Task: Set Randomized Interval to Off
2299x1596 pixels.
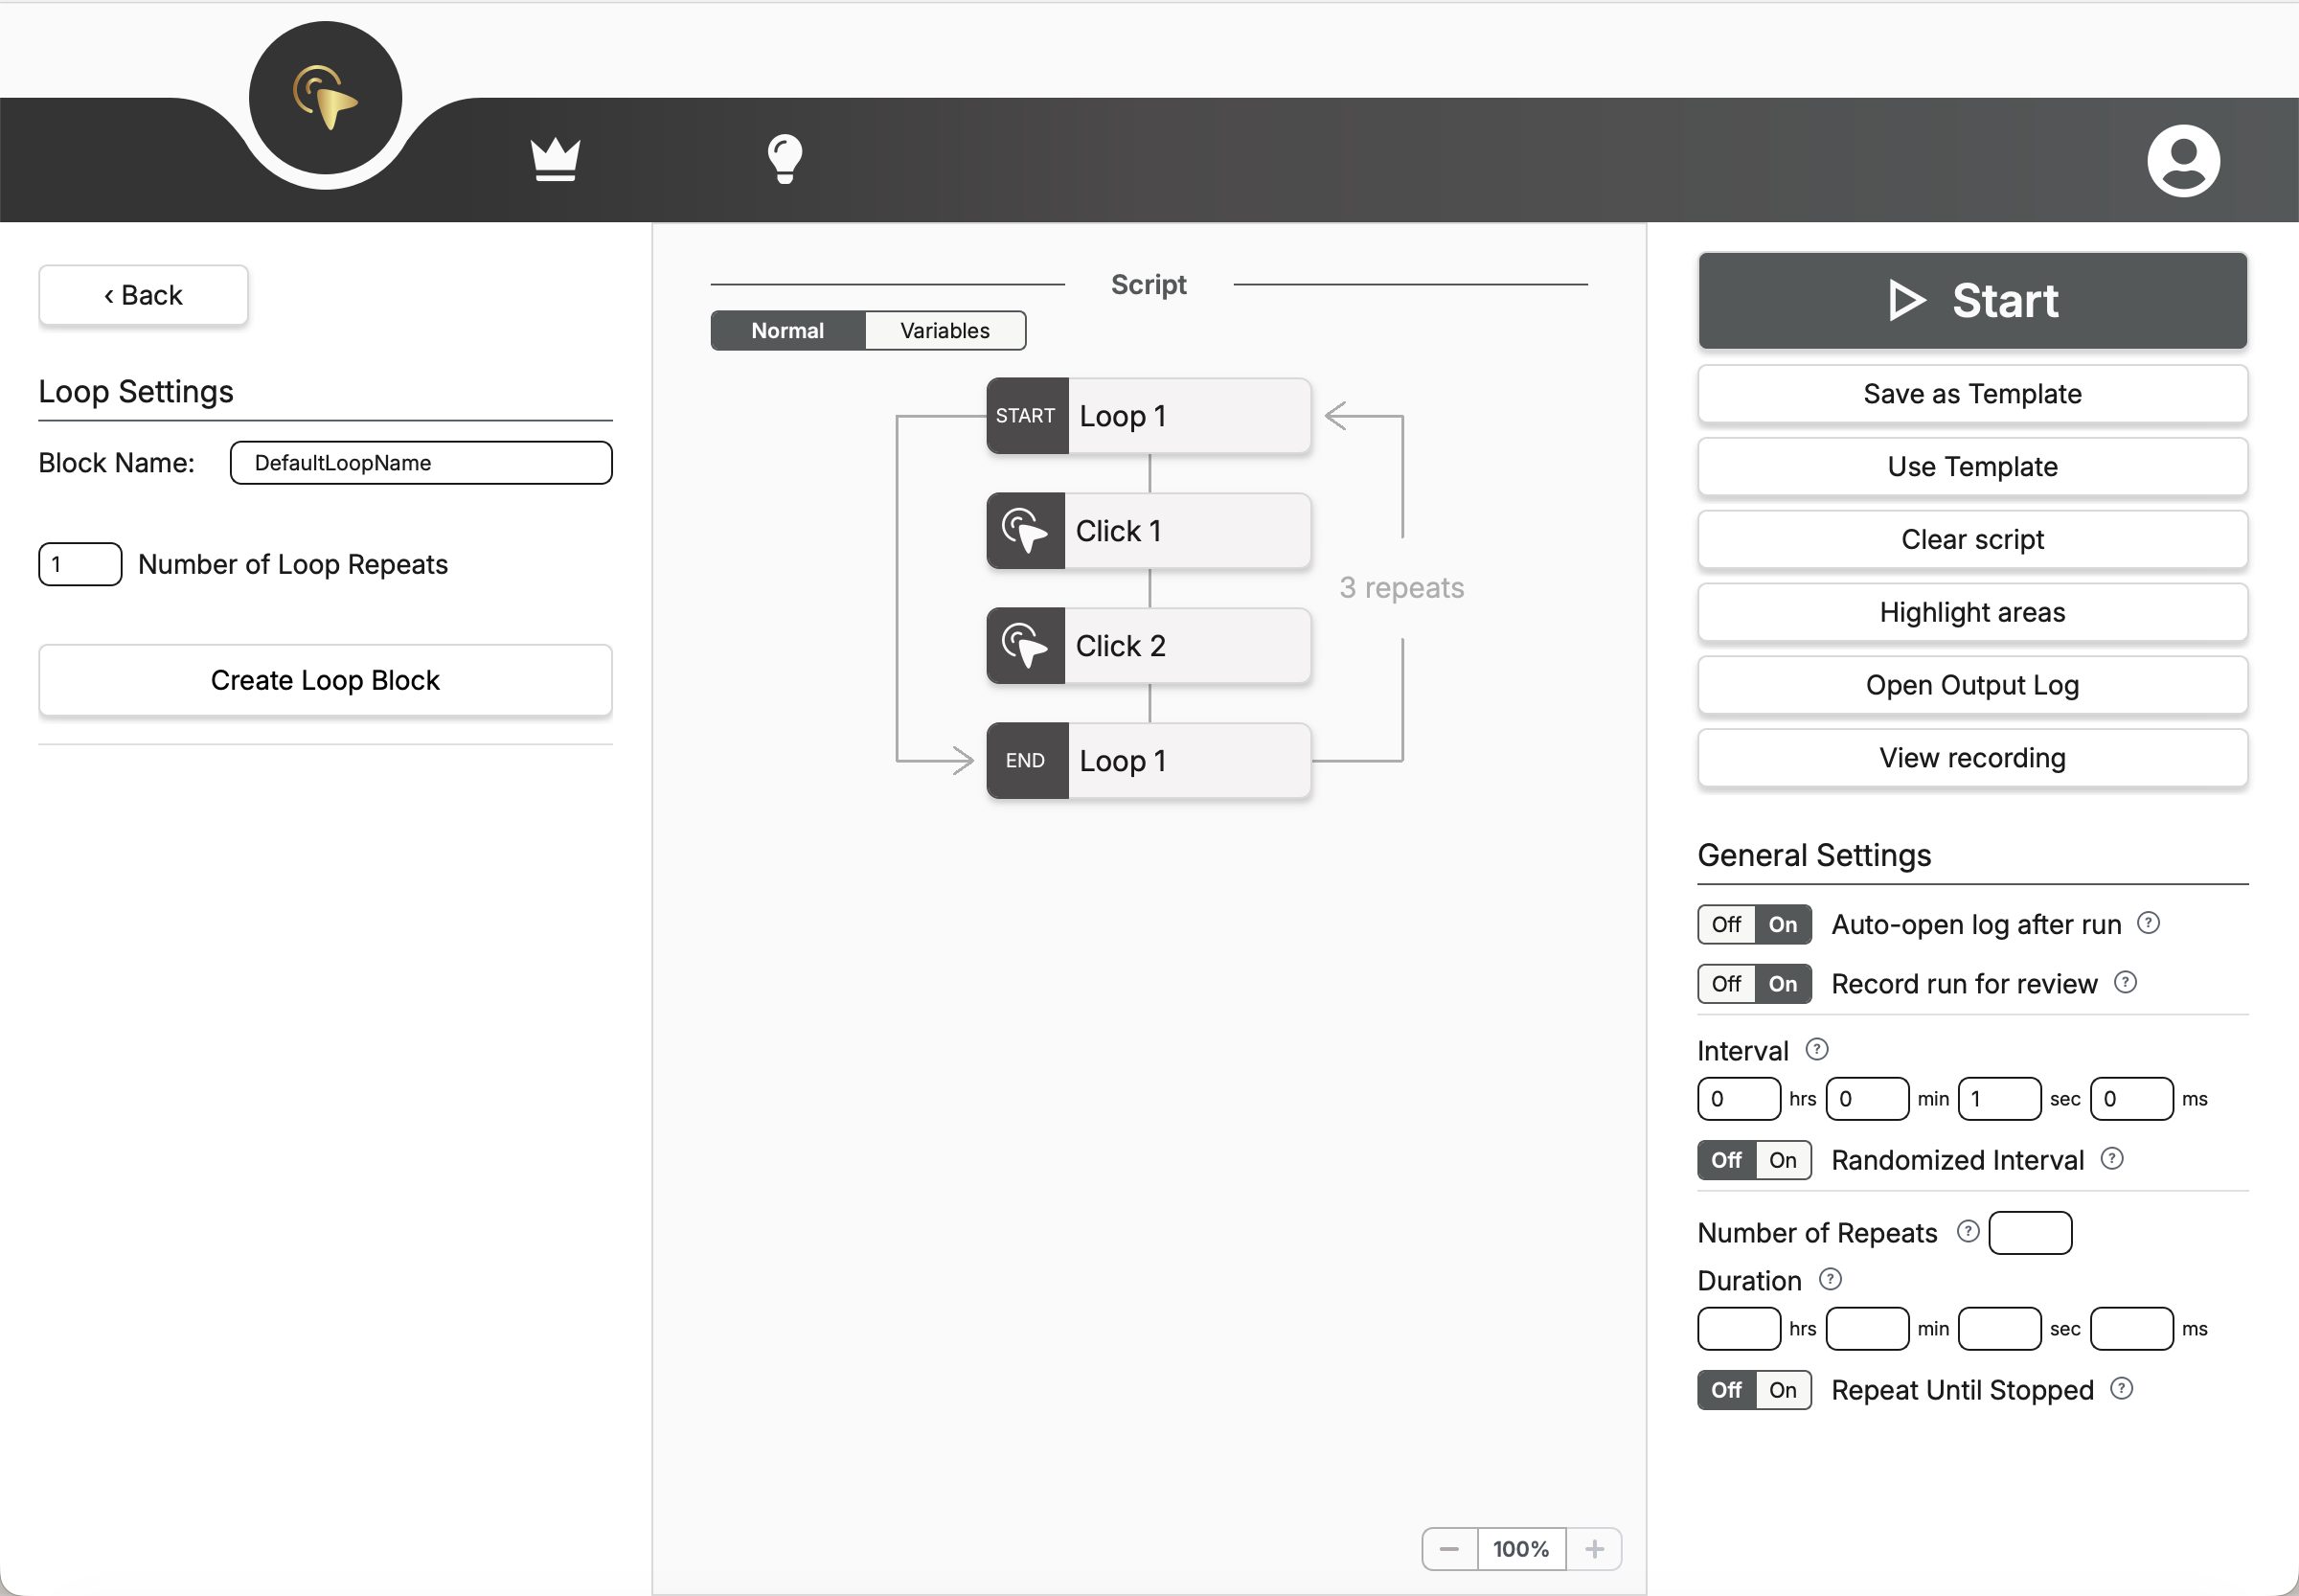Action: (1727, 1160)
